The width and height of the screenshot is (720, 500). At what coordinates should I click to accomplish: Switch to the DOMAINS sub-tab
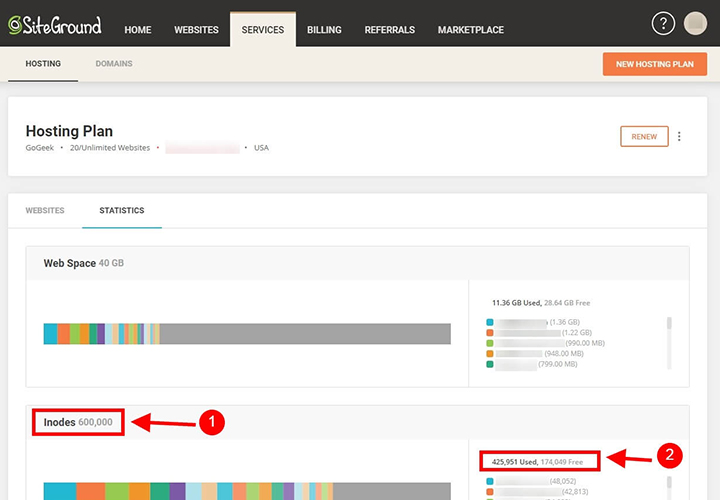tap(114, 64)
